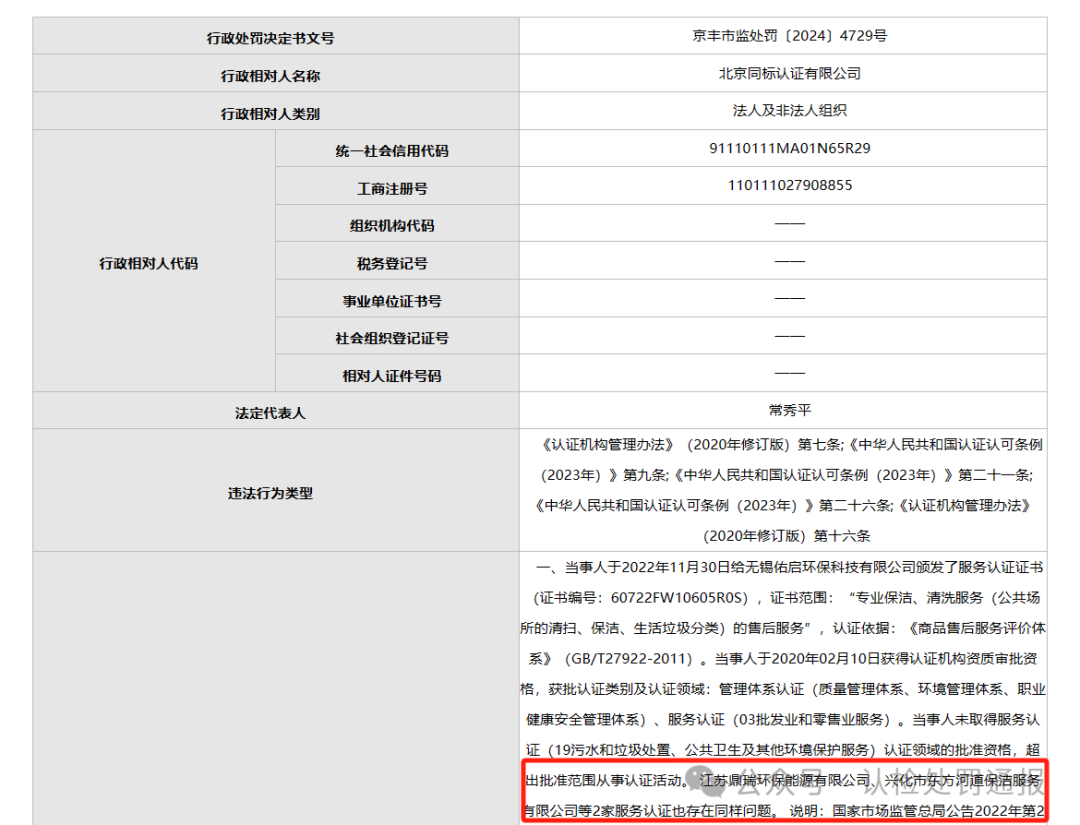Select the 统一社会信用代码 row label
Viewport: 1080px width, 825px height.
pyautogui.click(x=396, y=148)
